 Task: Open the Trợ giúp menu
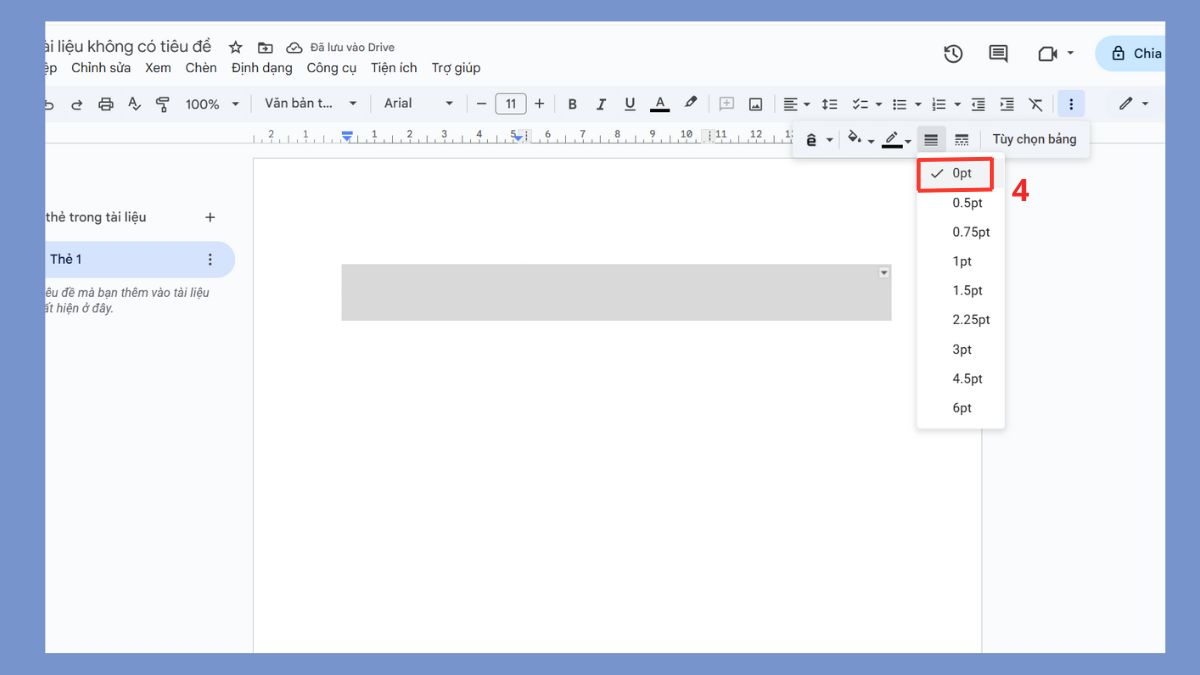(456, 68)
